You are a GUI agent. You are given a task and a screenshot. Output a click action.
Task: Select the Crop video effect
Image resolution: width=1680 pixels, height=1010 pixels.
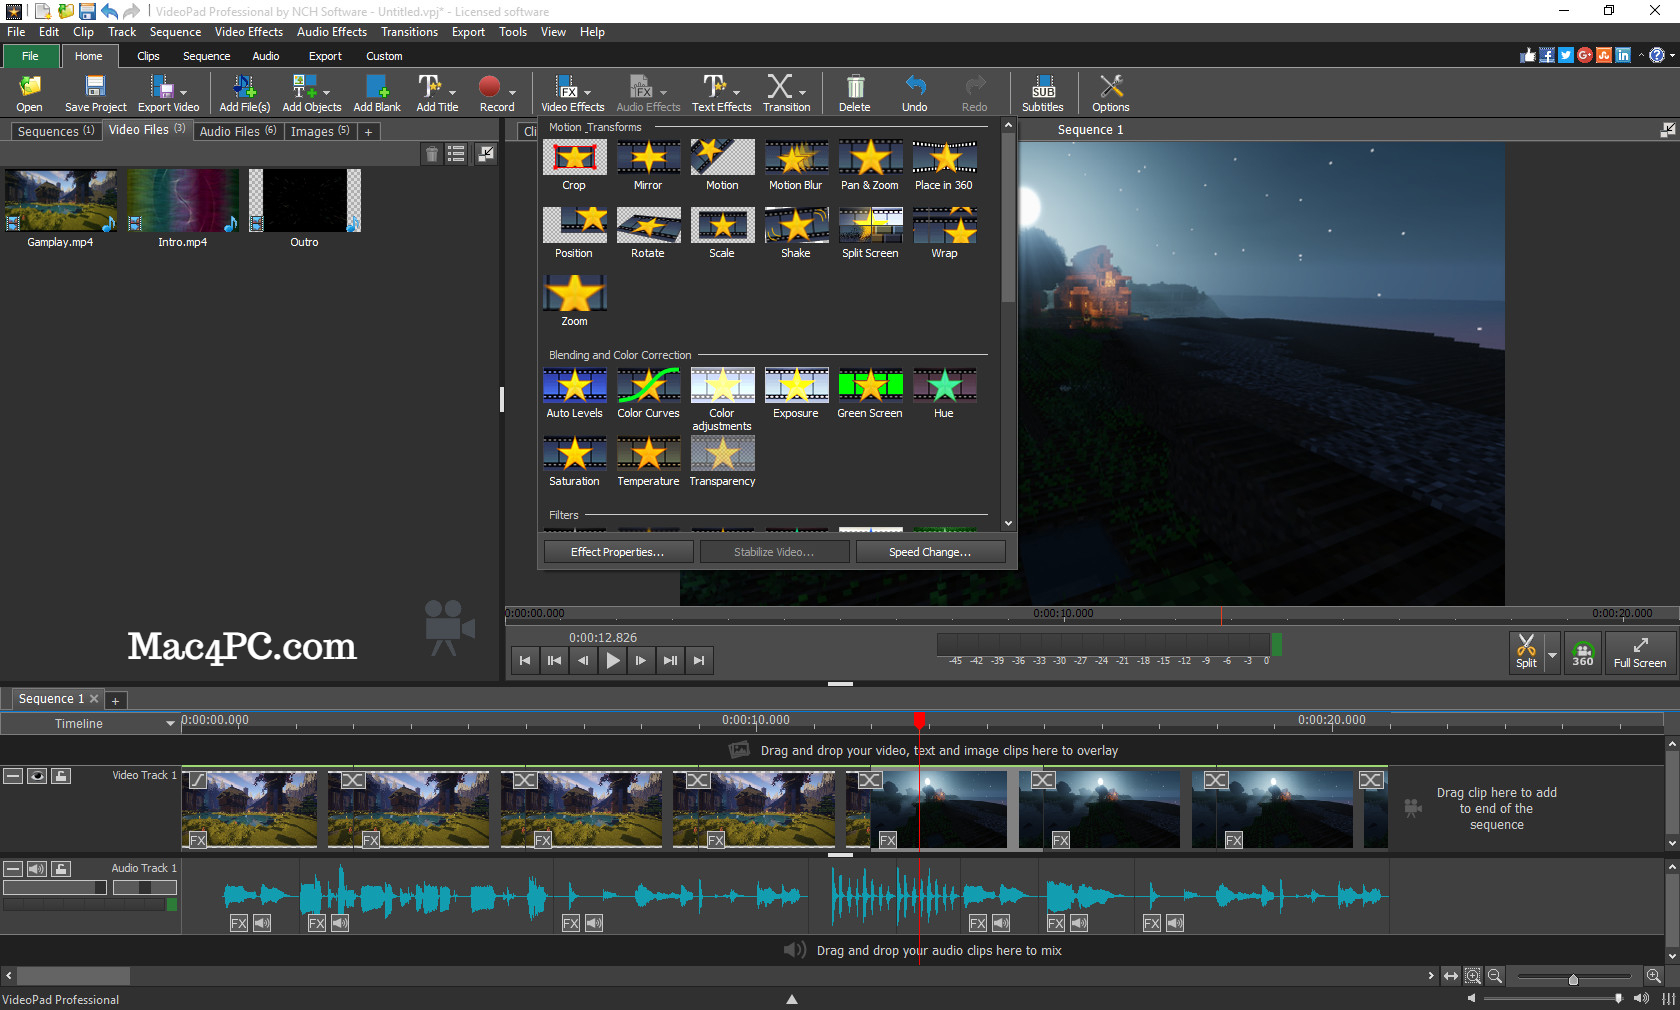pyautogui.click(x=574, y=165)
